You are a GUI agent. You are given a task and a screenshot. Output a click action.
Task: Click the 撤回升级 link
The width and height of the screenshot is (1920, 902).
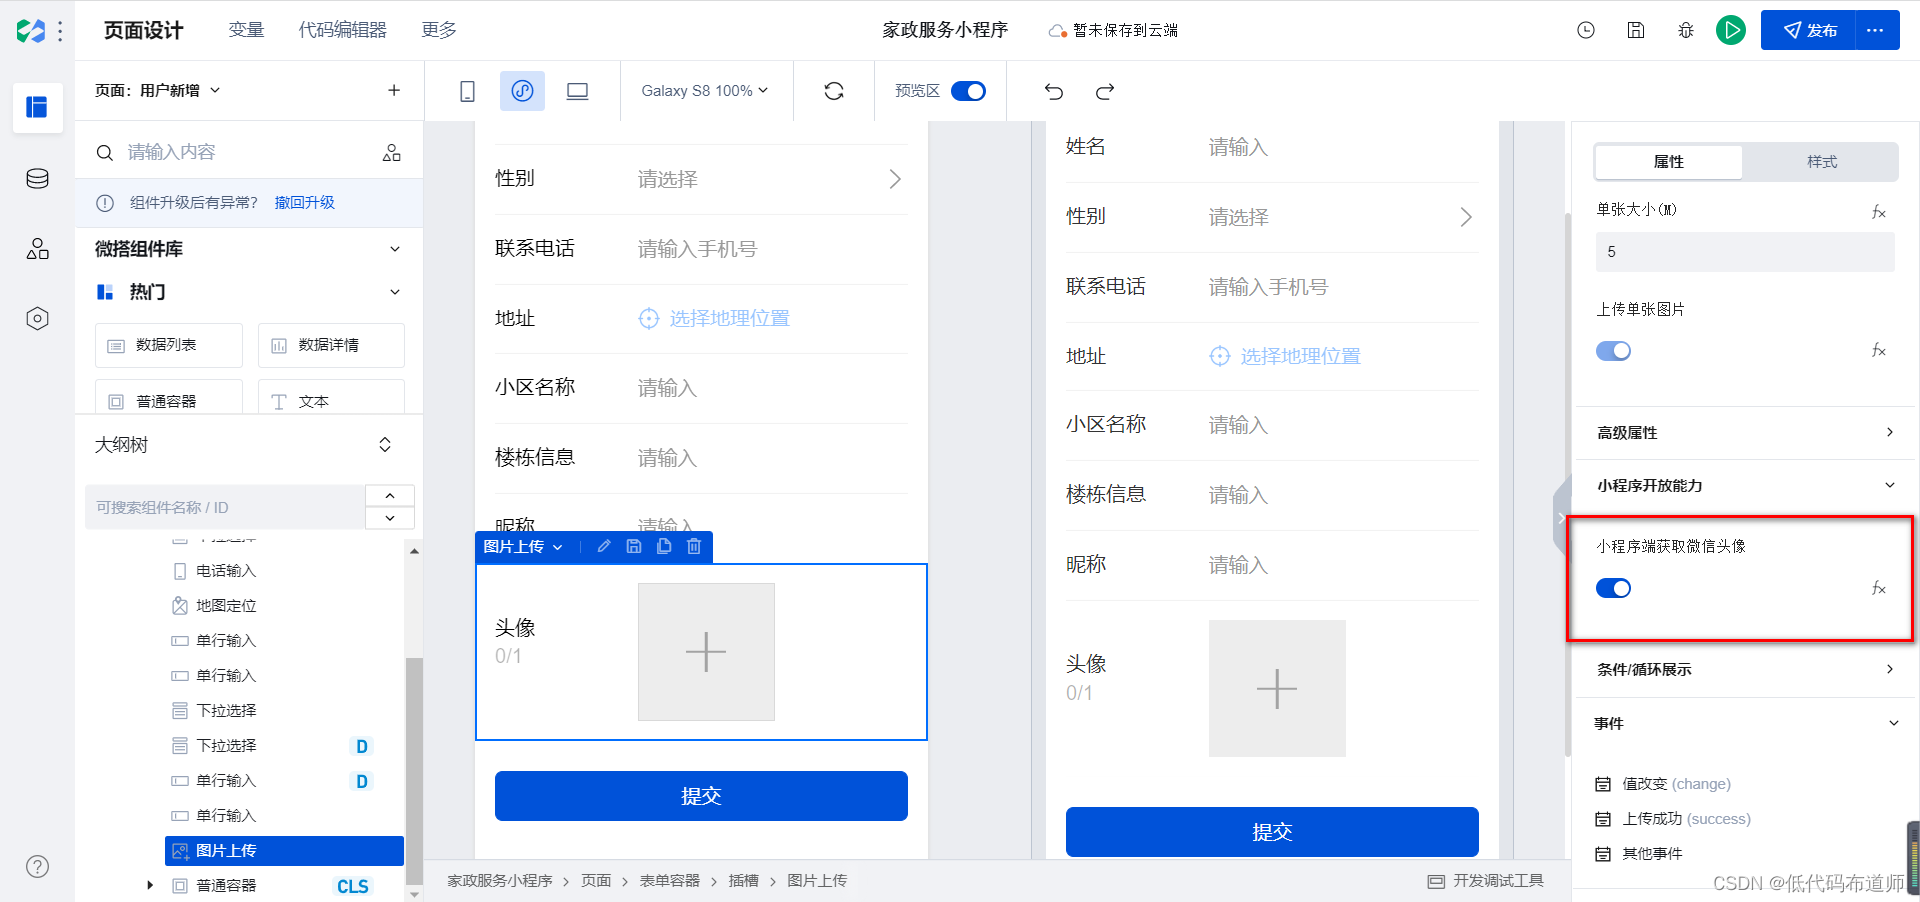click(x=305, y=202)
